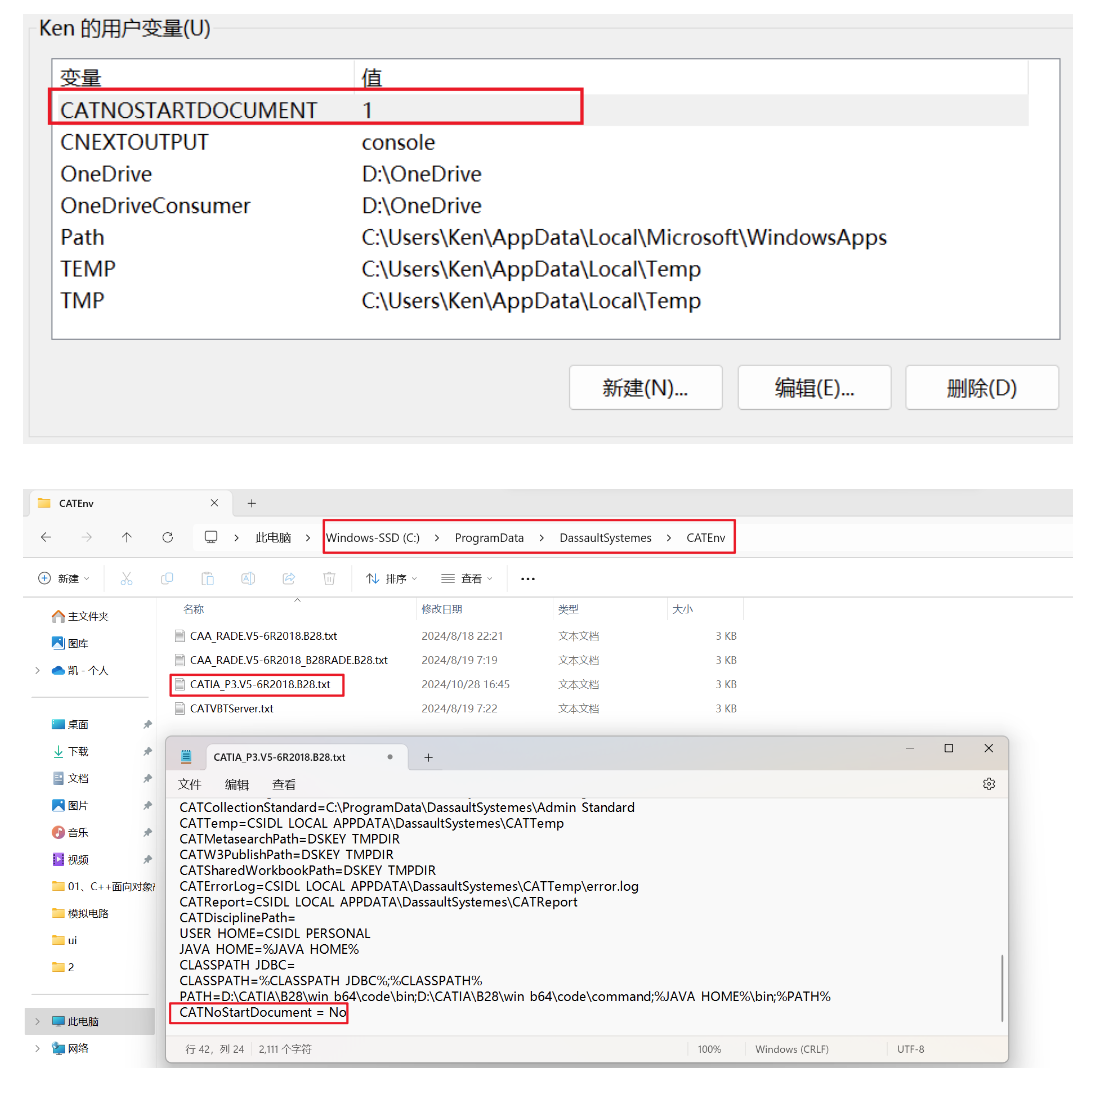The height and width of the screenshot is (1096, 1101).
Task: Open 下载 quick access folder
Action: tap(70, 751)
